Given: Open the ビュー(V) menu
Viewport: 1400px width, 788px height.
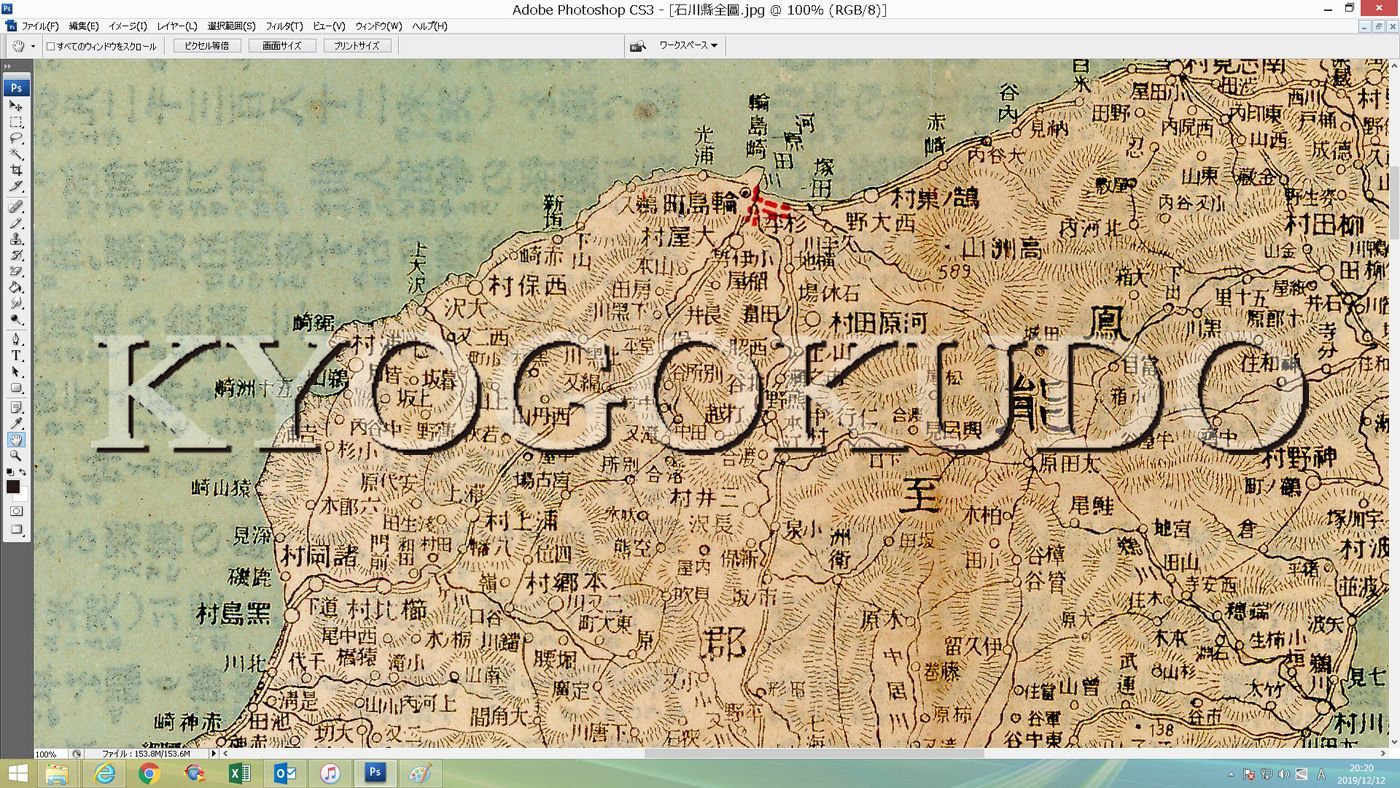Looking at the screenshot, I should click(329, 26).
